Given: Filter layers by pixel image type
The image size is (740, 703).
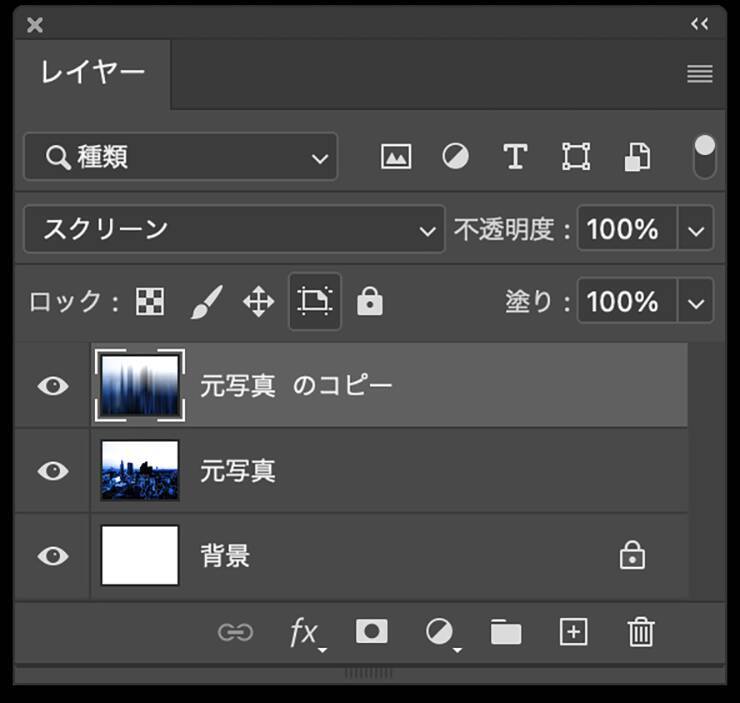Looking at the screenshot, I should tap(396, 157).
